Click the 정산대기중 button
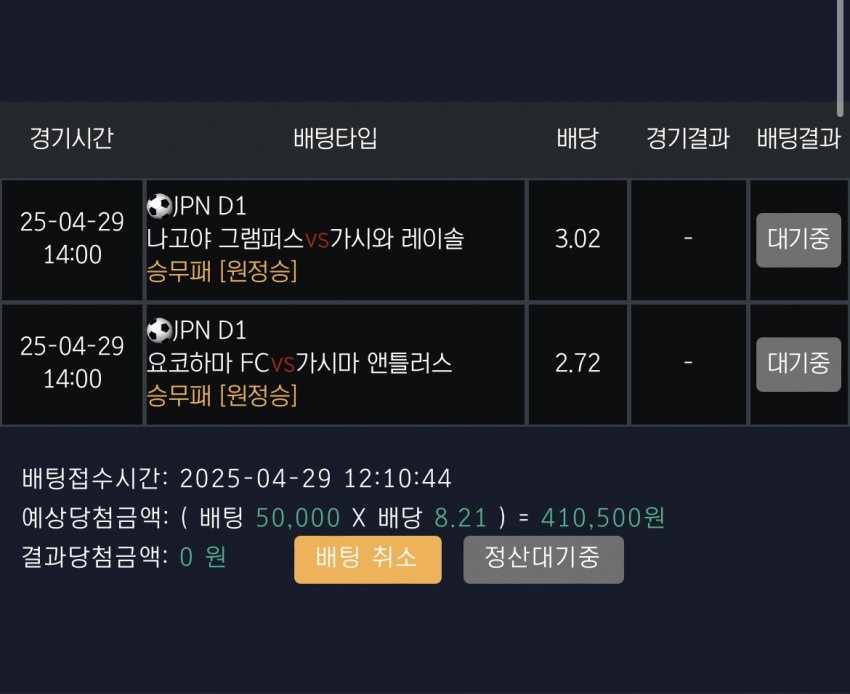 coord(543,559)
